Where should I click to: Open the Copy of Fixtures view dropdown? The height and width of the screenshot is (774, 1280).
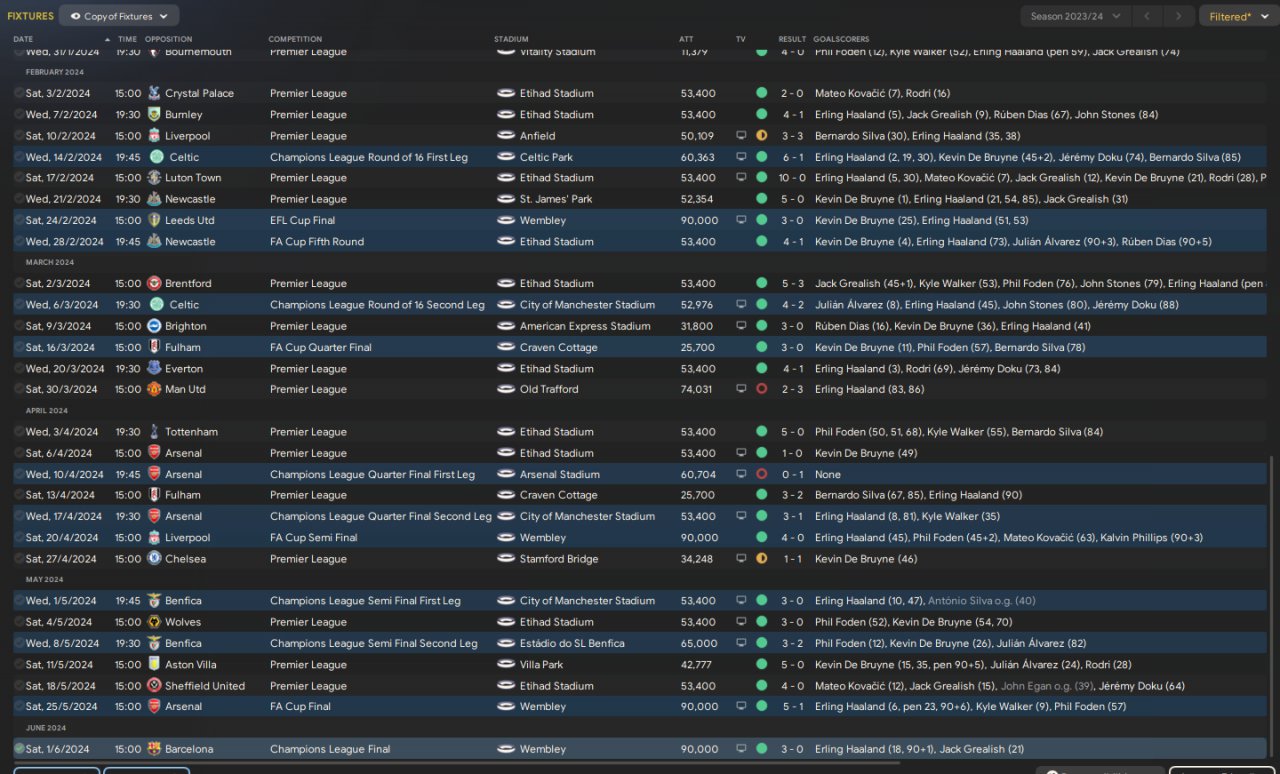[x=119, y=16]
